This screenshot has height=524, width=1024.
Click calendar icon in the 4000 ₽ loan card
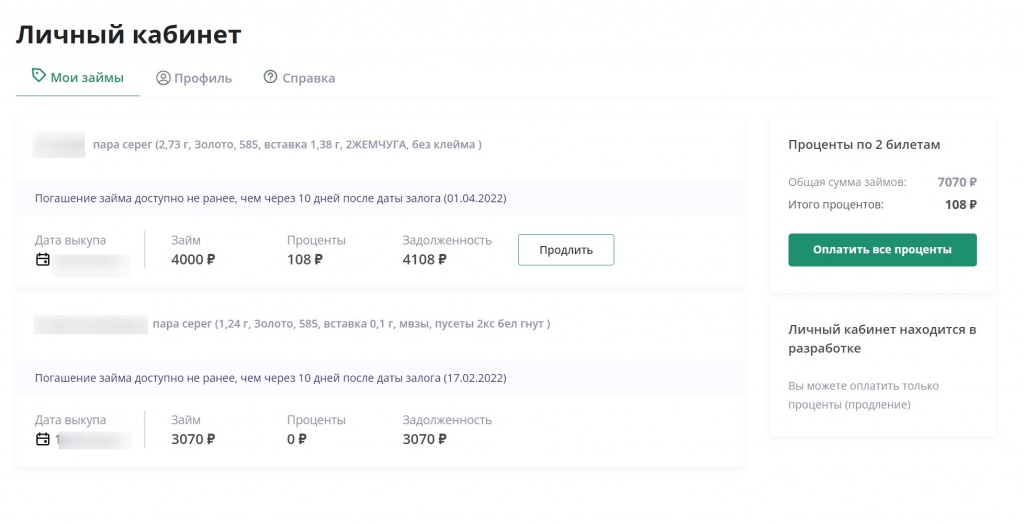tap(42, 260)
